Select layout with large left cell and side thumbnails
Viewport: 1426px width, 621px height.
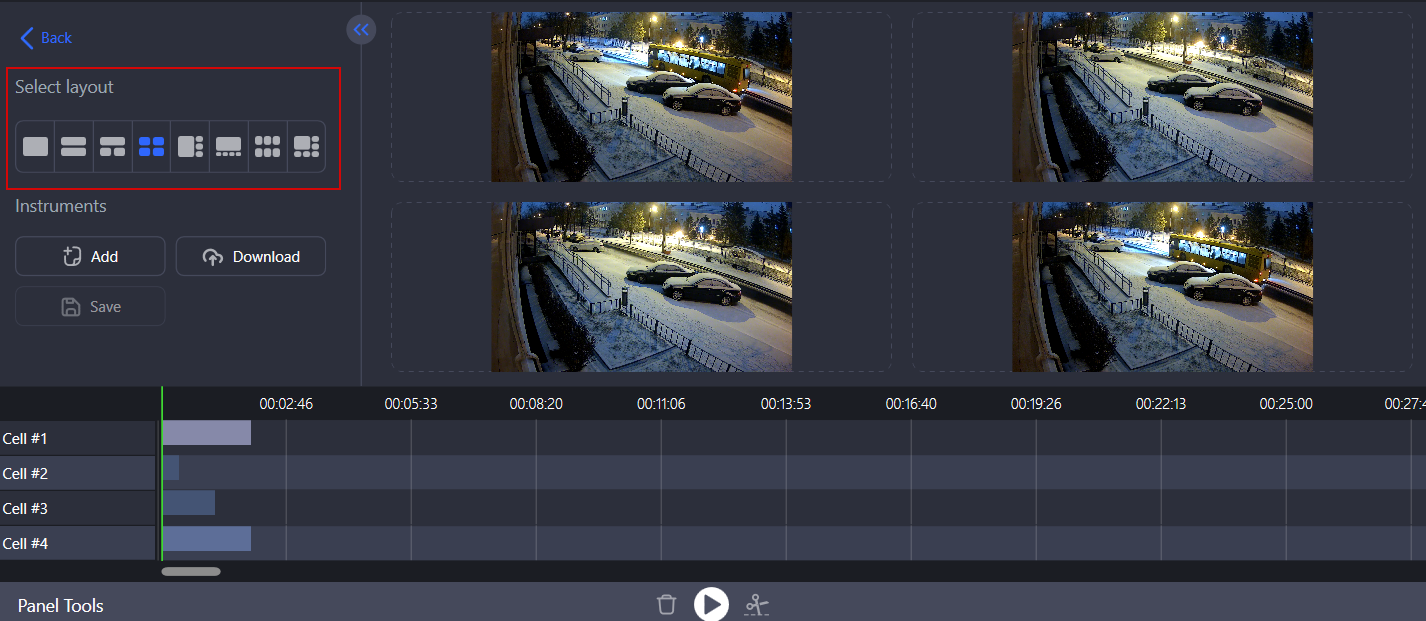tap(189, 146)
